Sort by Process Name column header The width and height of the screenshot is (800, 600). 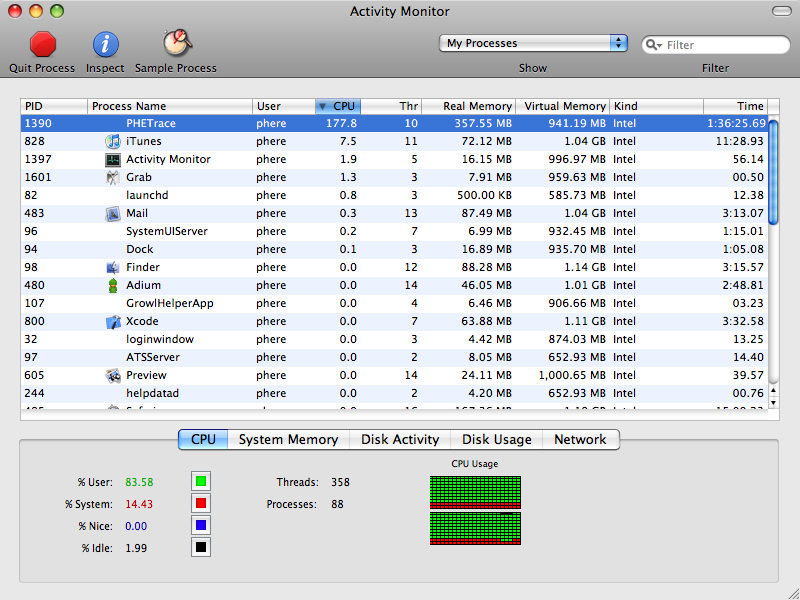click(x=170, y=106)
